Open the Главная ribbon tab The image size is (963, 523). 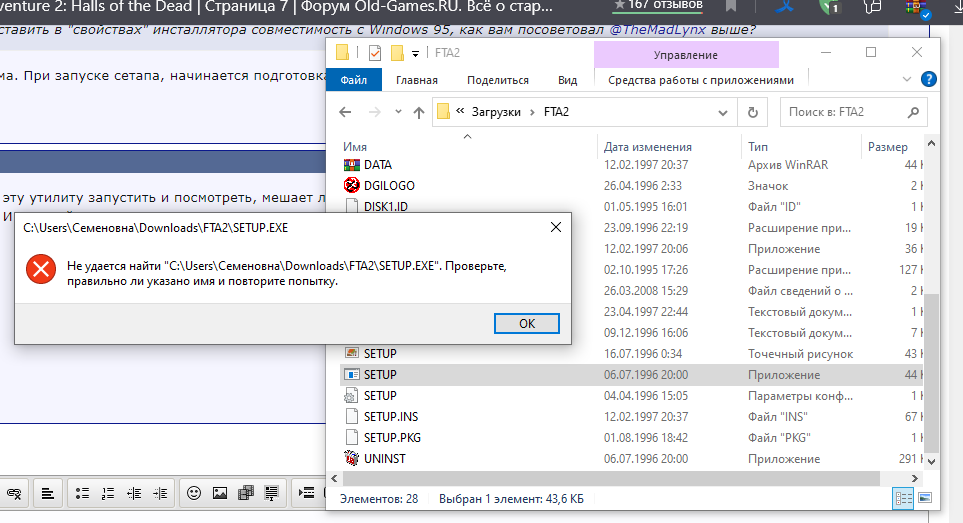coord(417,80)
